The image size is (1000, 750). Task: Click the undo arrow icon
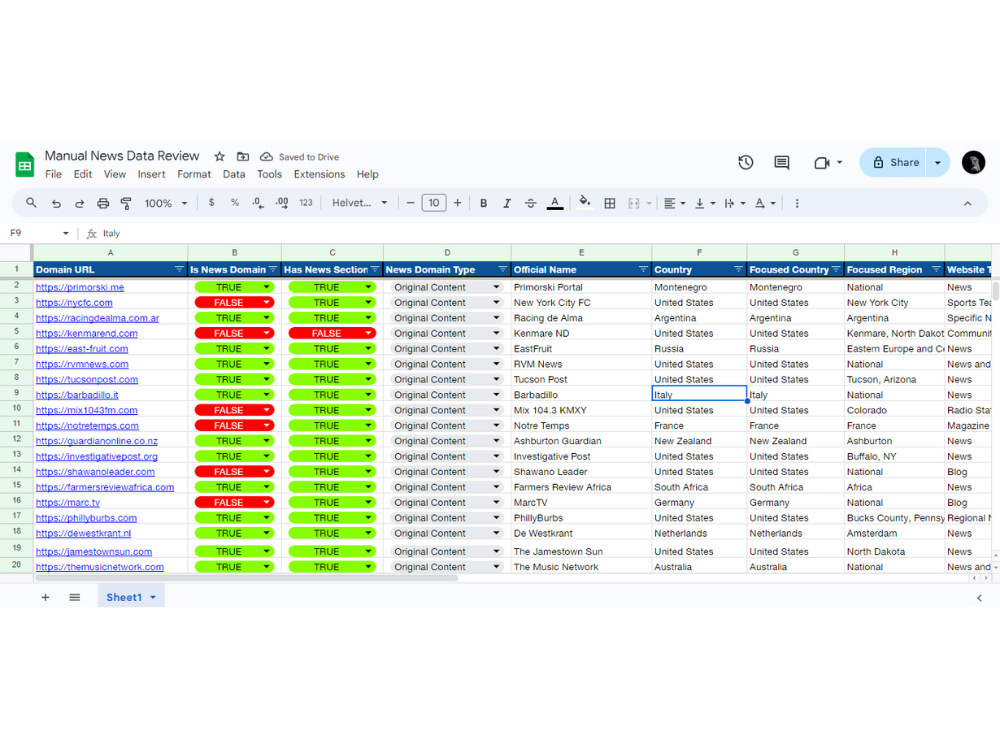(56, 203)
